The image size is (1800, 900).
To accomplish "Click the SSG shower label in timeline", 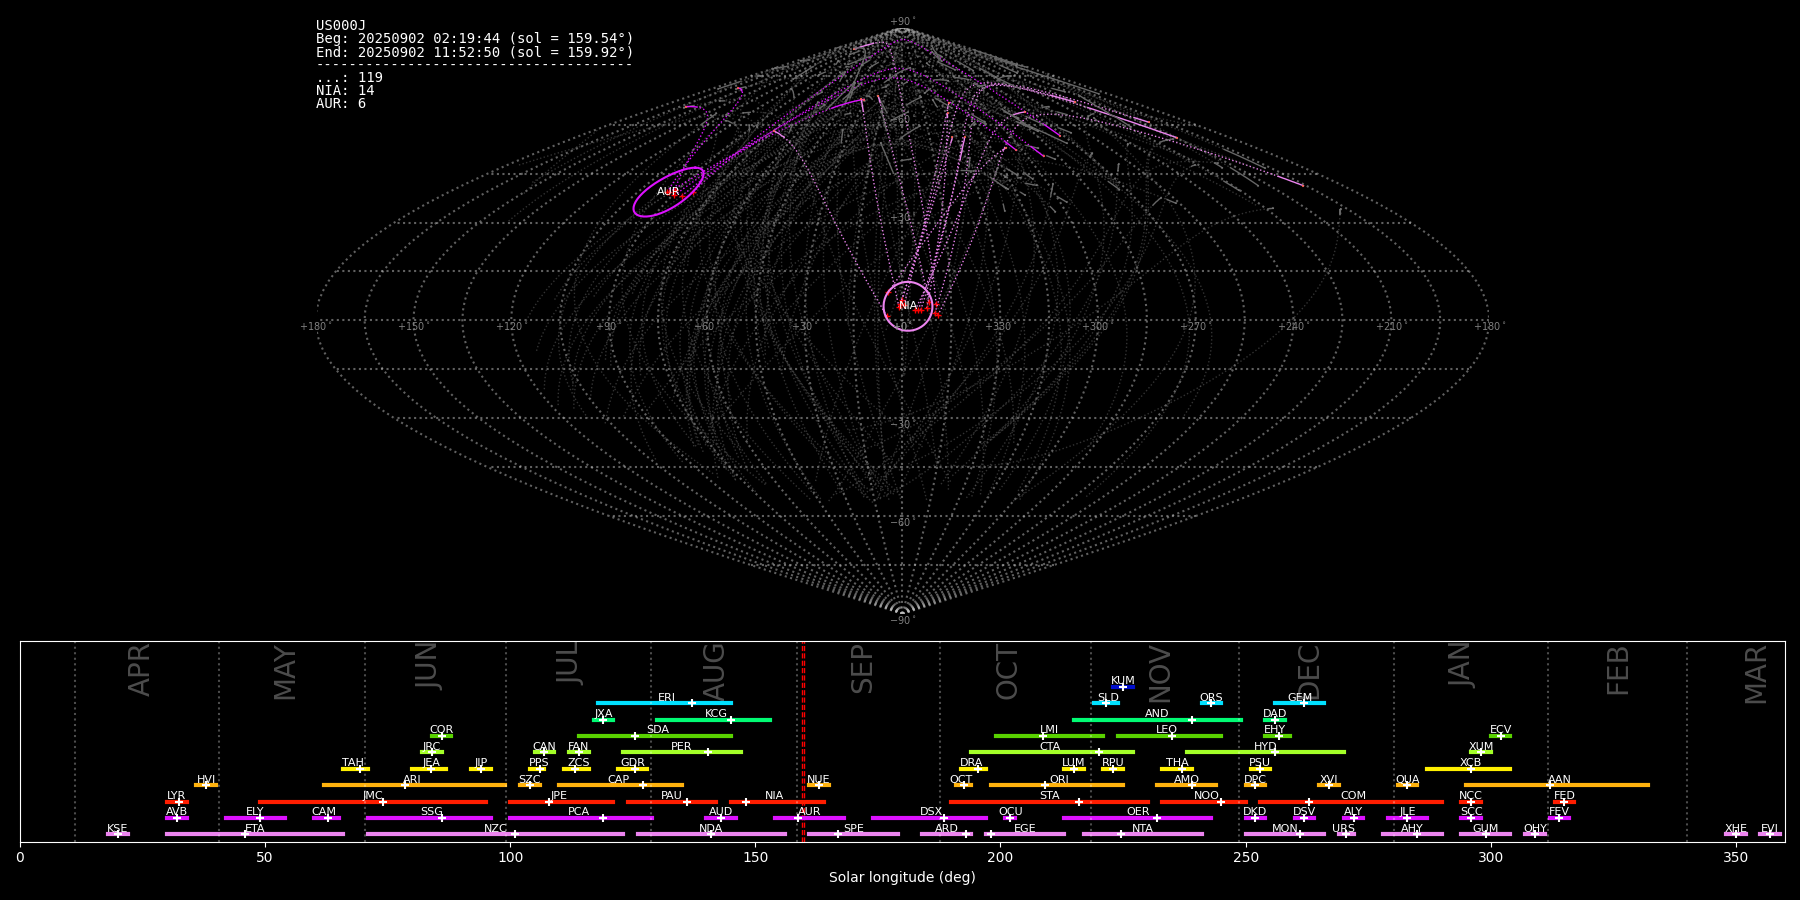I will [x=431, y=811].
